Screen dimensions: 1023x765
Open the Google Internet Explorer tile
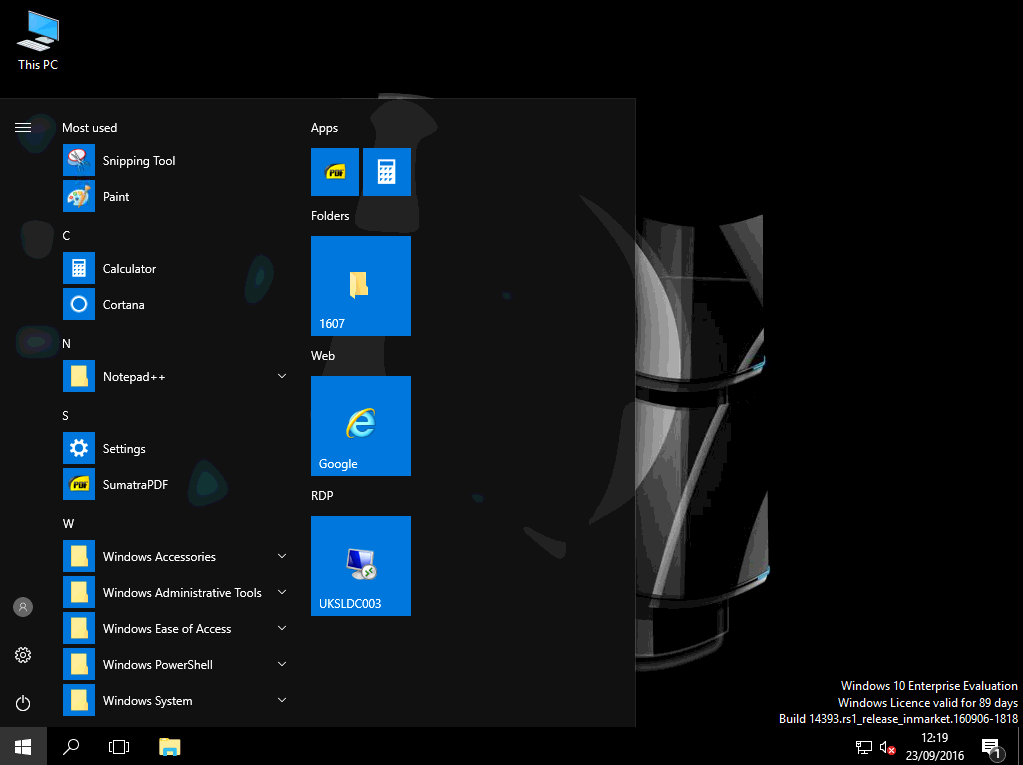coord(361,426)
